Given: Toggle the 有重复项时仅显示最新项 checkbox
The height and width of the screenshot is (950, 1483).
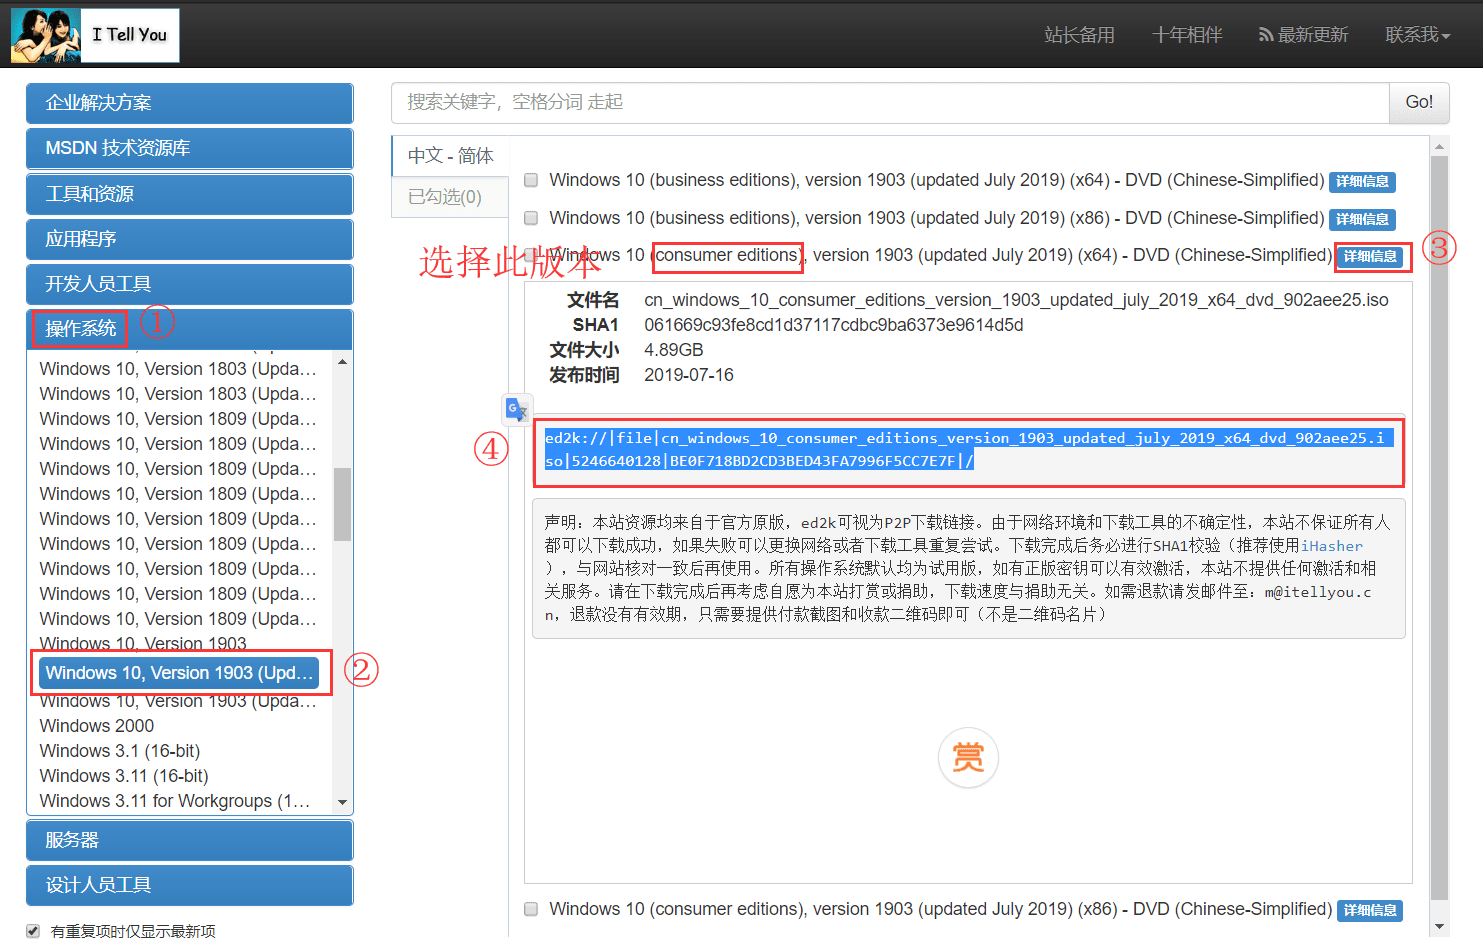Looking at the screenshot, I should [x=33, y=930].
